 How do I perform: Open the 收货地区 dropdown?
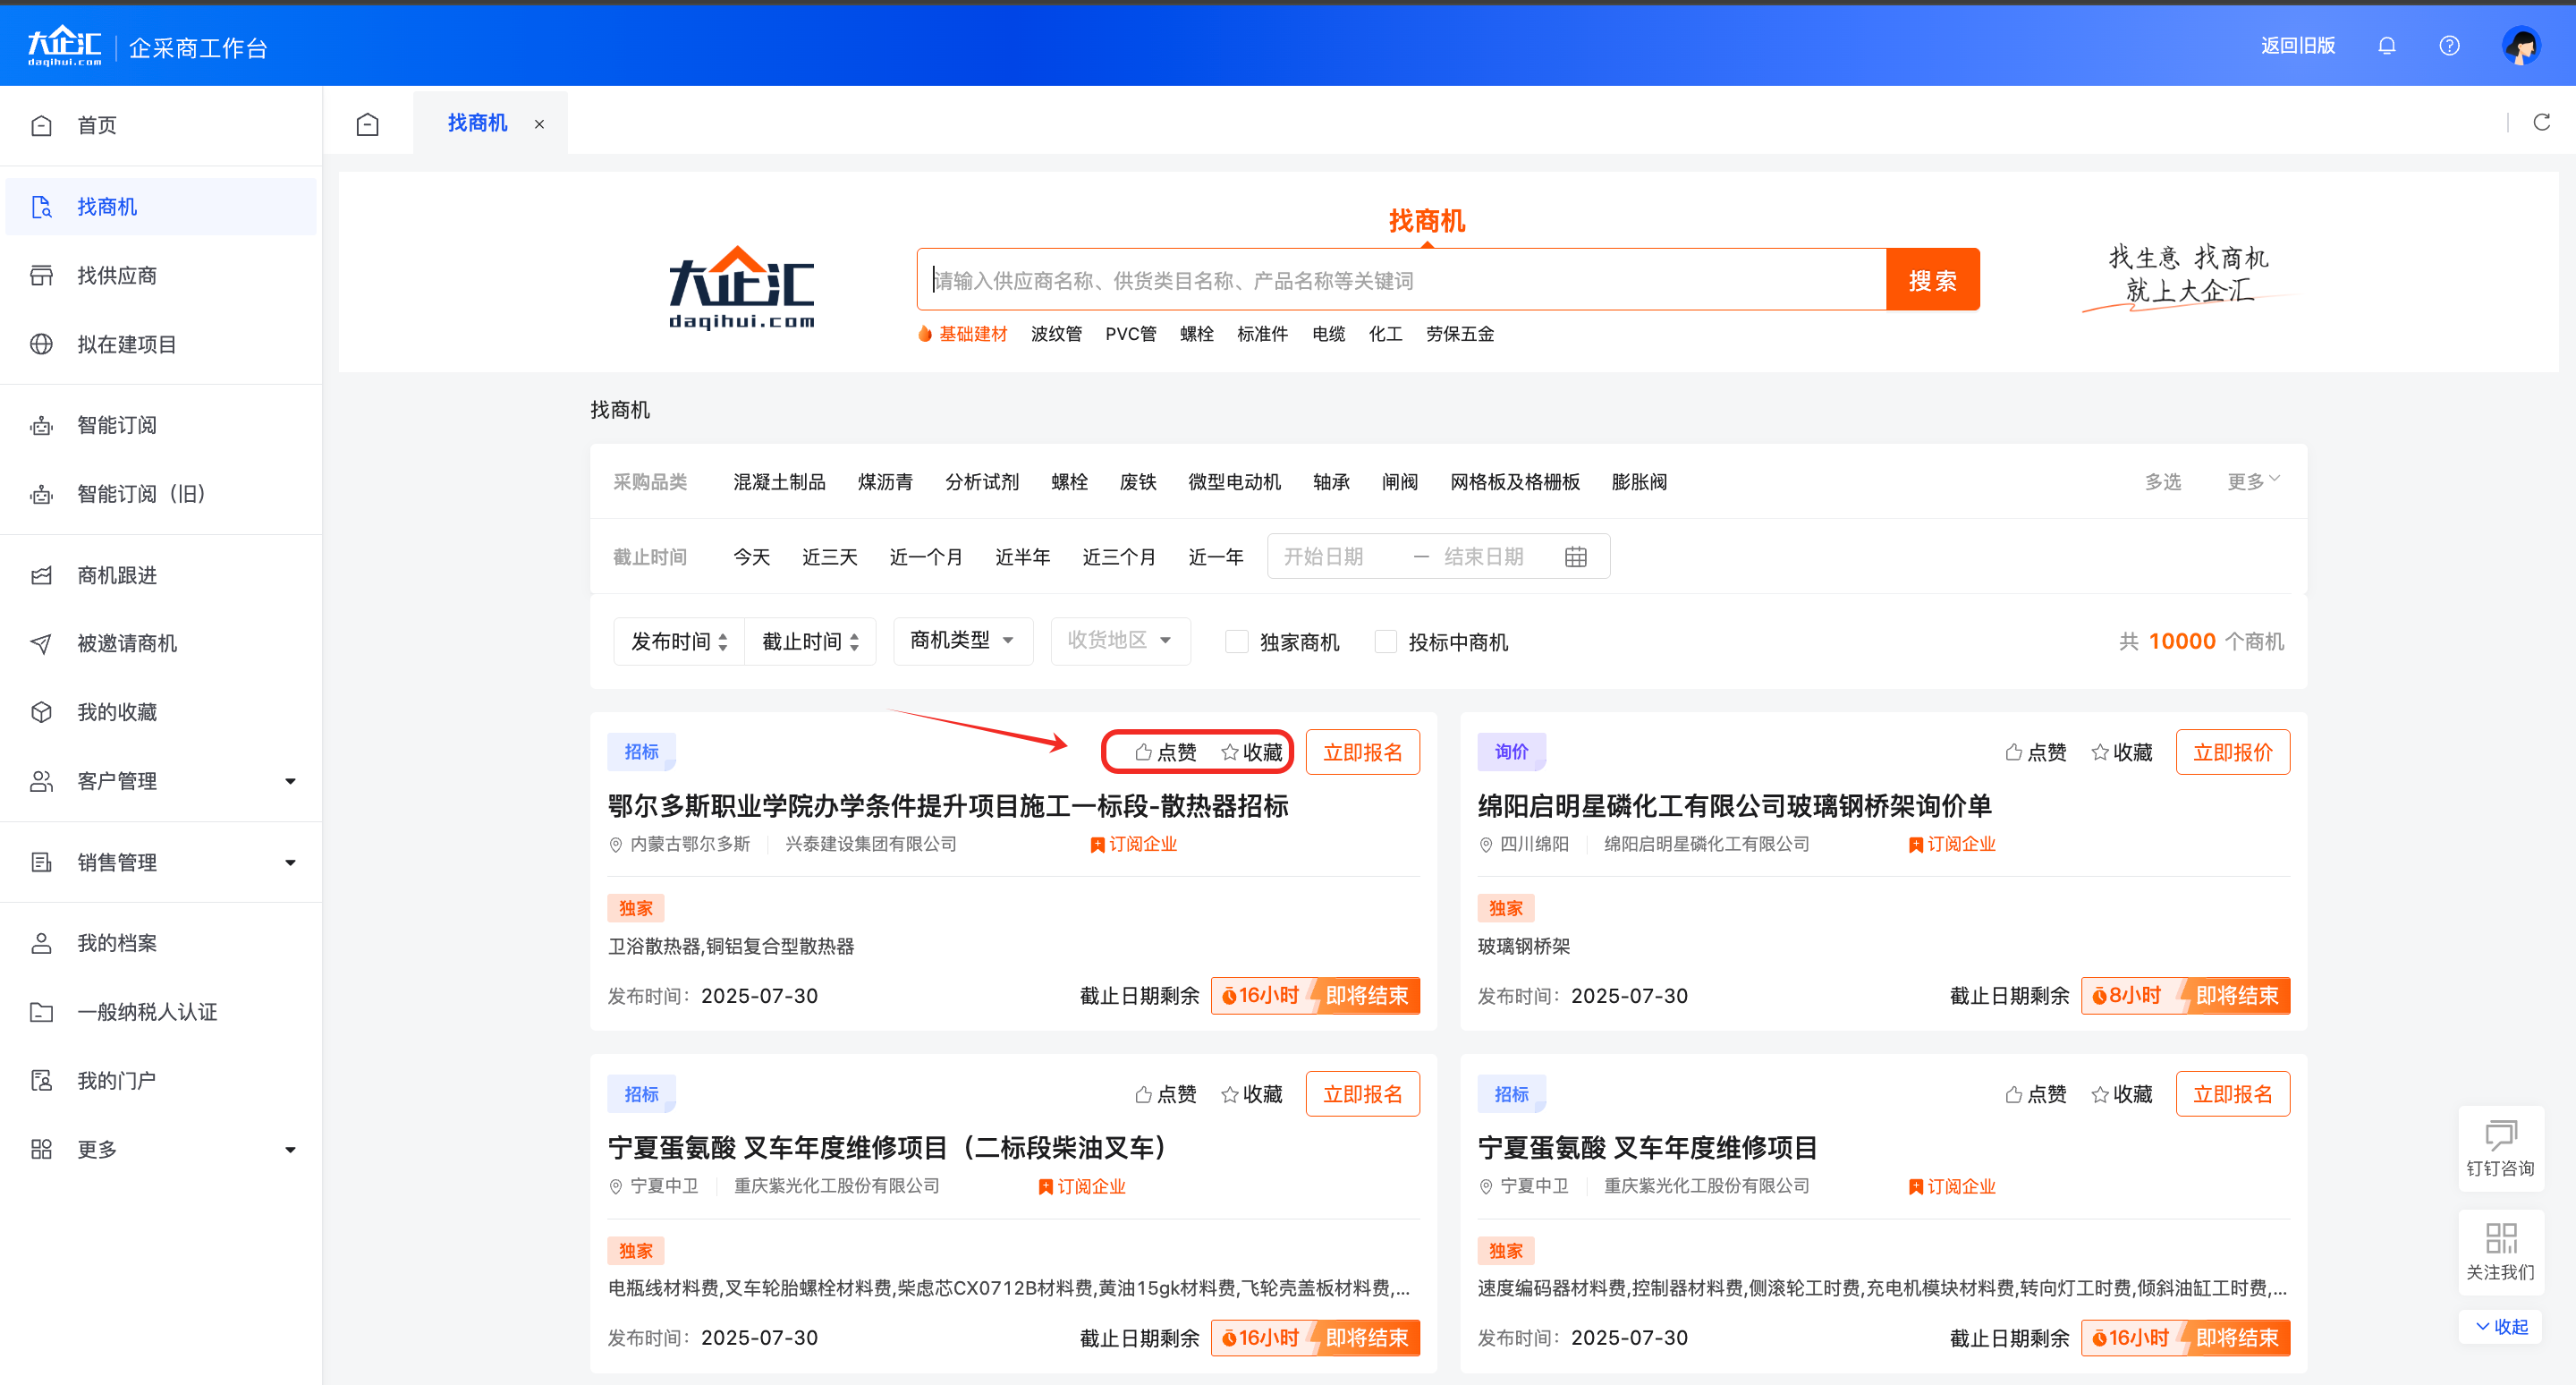[x=1120, y=640]
